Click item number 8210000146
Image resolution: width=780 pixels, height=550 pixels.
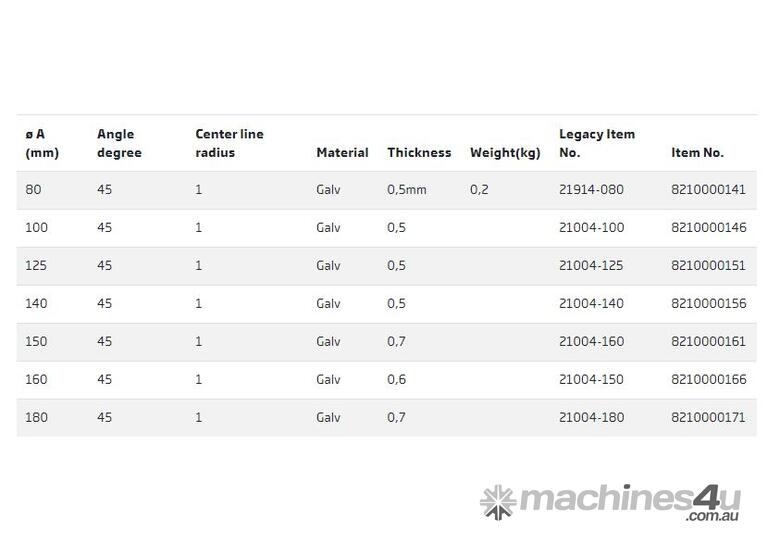708,228
